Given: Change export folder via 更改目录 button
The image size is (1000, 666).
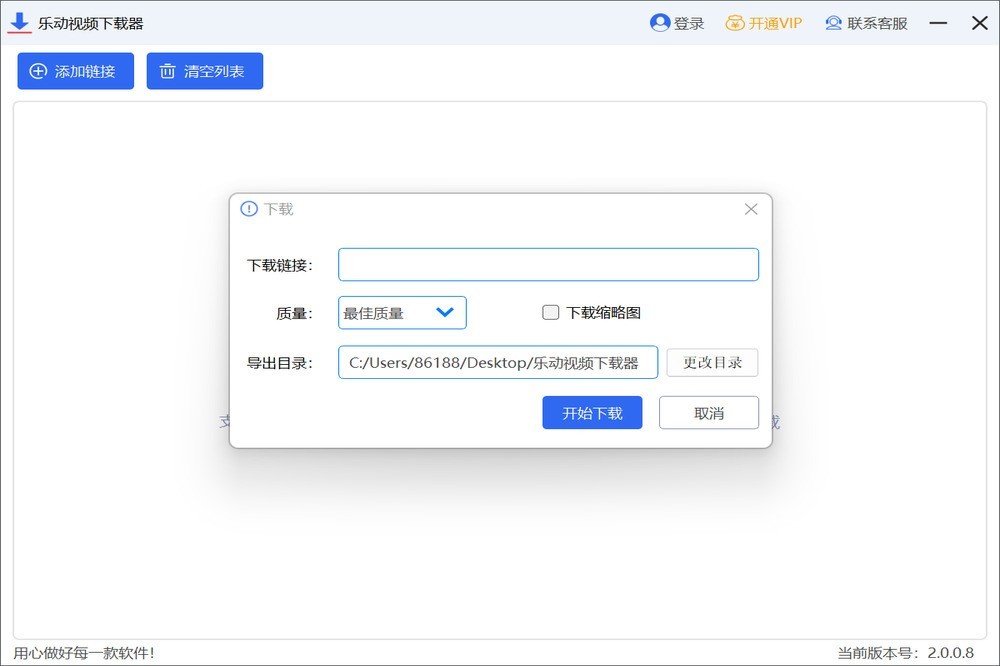Looking at the screenshot, I should (712, 362).
